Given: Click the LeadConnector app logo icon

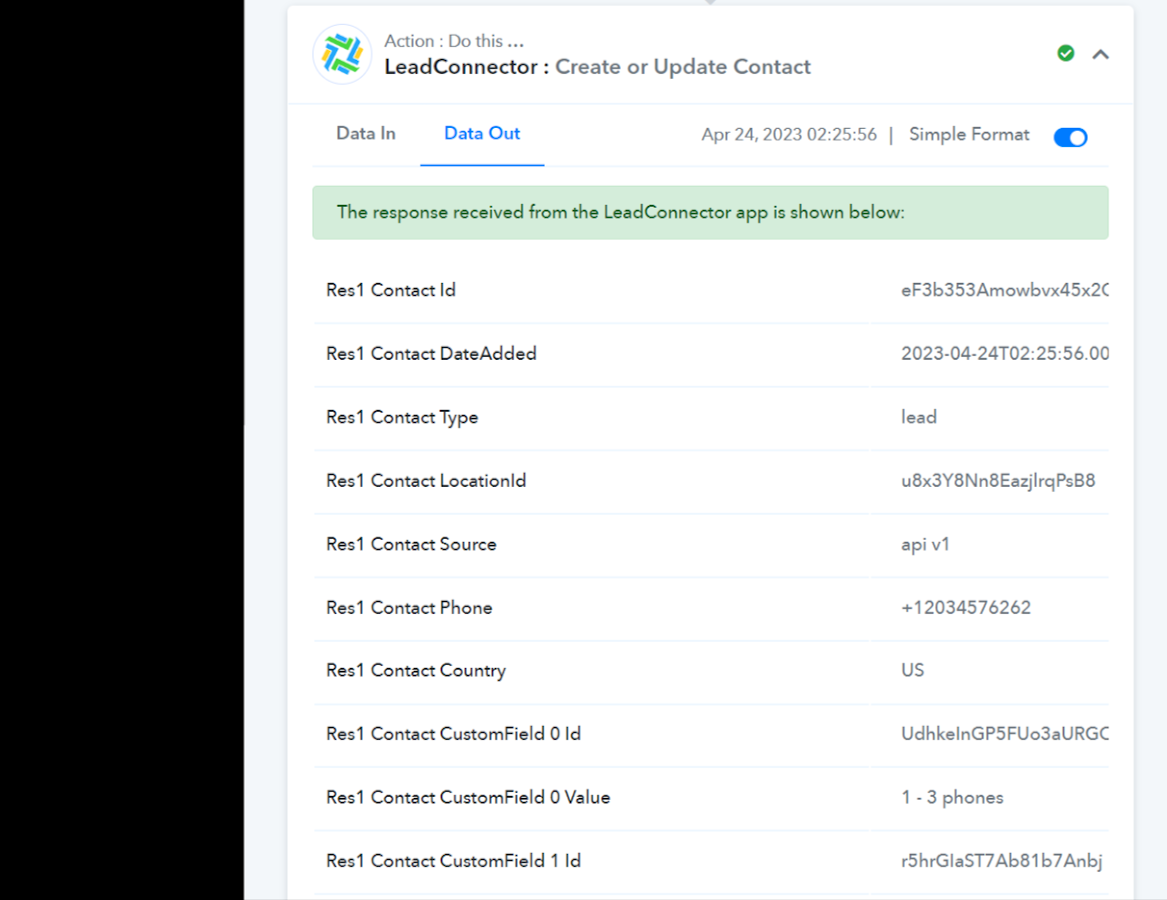Looking at the screenshot, I should pos(342,54).
